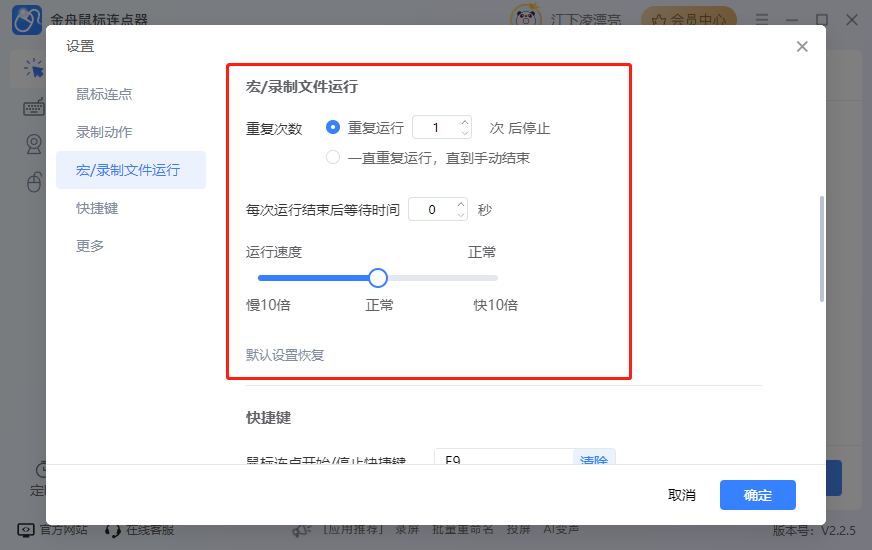
Task: Select the 重复运行 radio button
Action: 333,128
